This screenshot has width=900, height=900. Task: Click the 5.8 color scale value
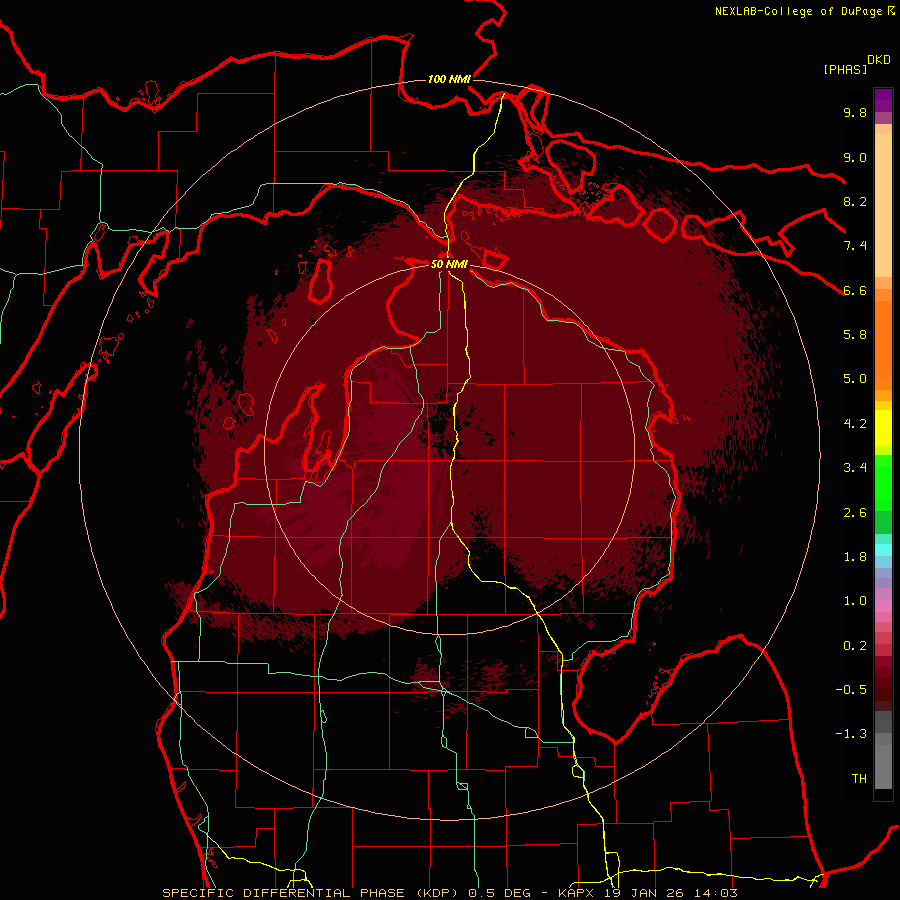click(x=855, y=335)
